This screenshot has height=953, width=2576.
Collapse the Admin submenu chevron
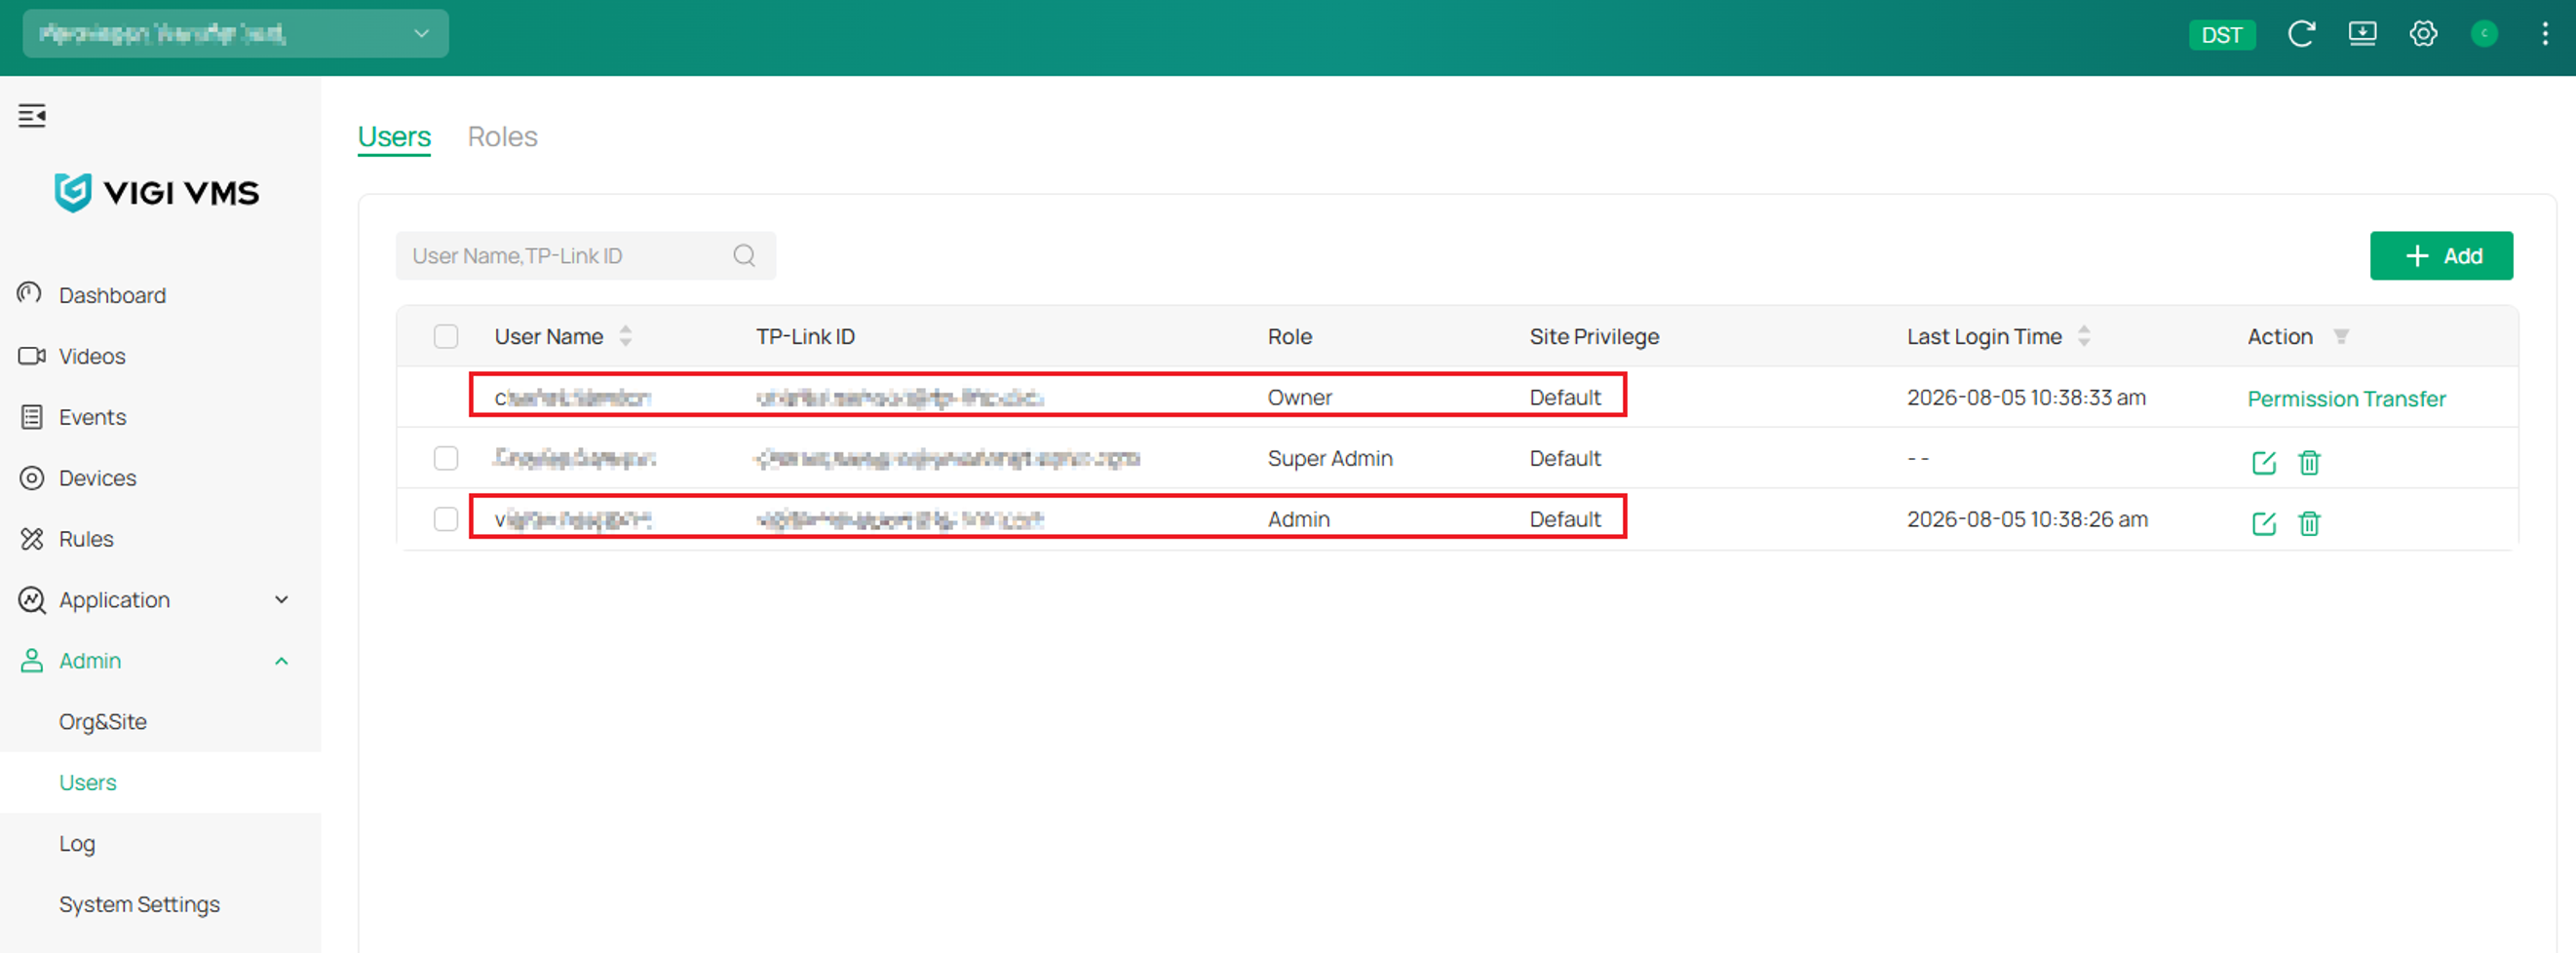pyautogui.click(x=282, y=661)
